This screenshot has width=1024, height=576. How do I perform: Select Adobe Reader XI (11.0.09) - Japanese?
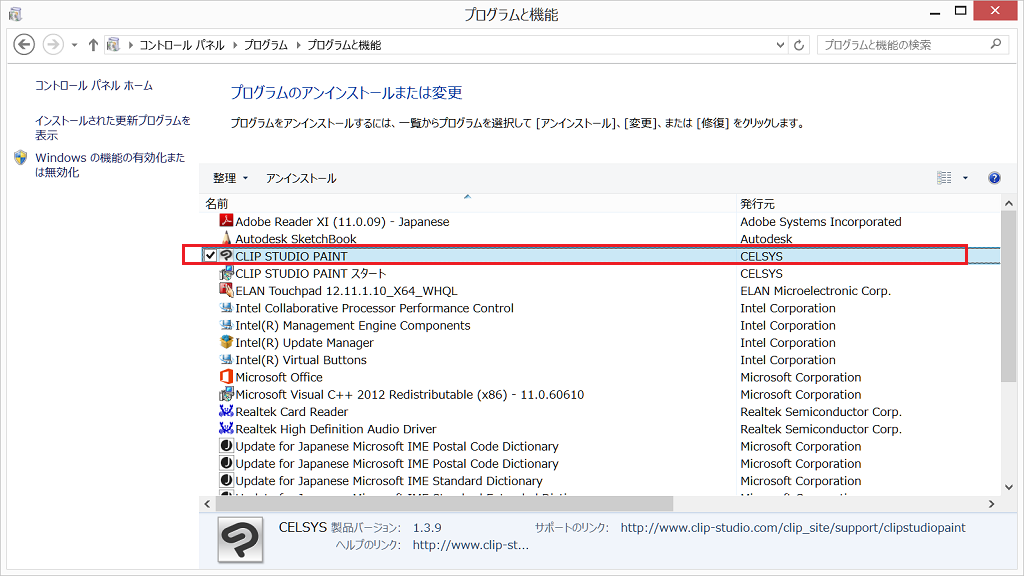click(342, 222)
